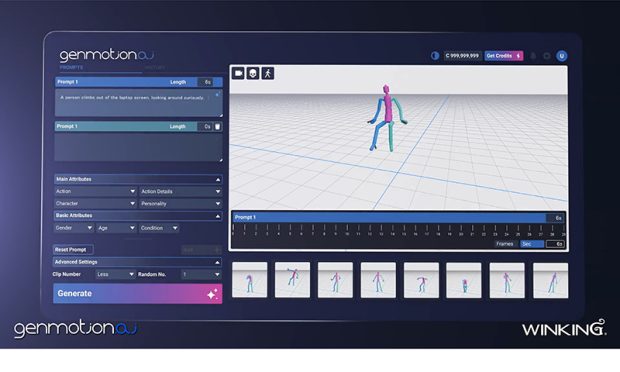This screenshot has height=372, width=620.
Task: Click the walking figure icon in viewport
Action: 268,73
